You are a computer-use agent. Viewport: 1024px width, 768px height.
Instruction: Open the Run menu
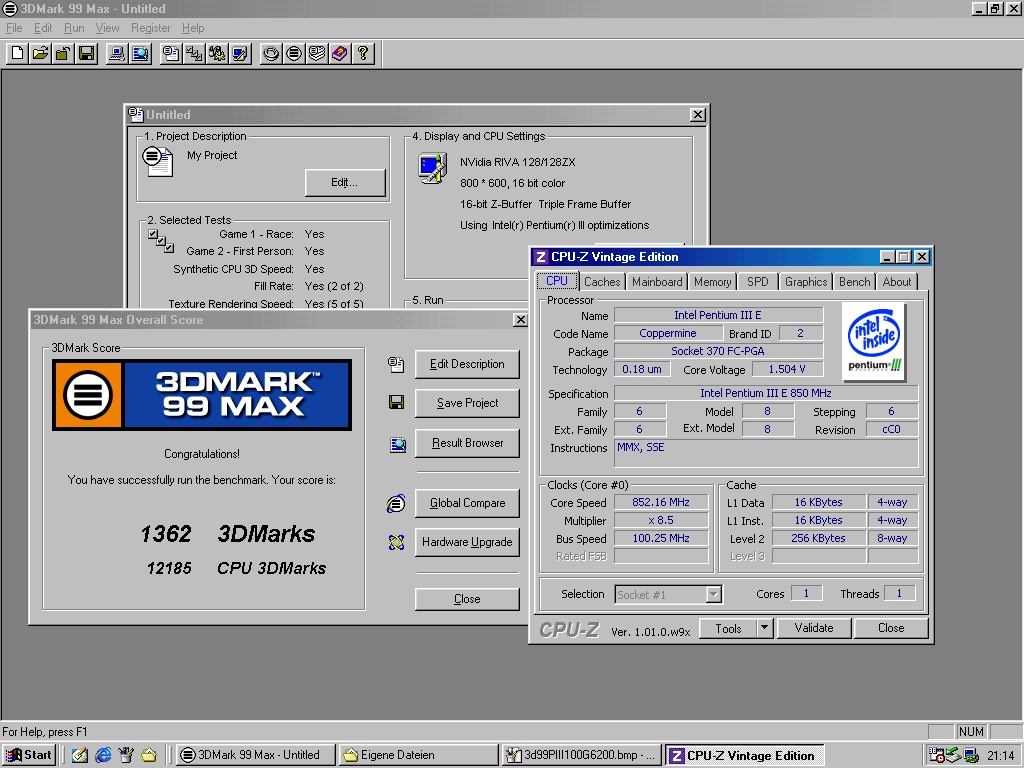[74, 28]
